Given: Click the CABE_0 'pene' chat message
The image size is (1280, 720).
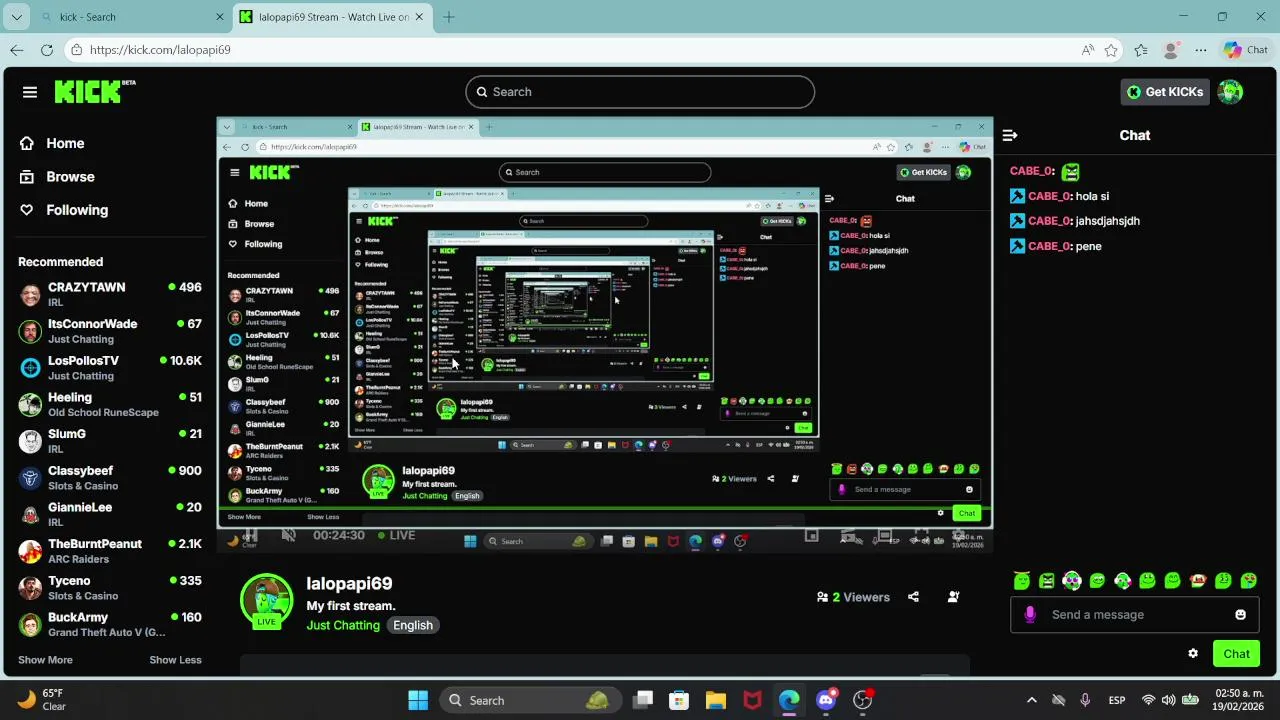Looking at the screenshot, I should pyautogui.click(x=1056, y=246).
